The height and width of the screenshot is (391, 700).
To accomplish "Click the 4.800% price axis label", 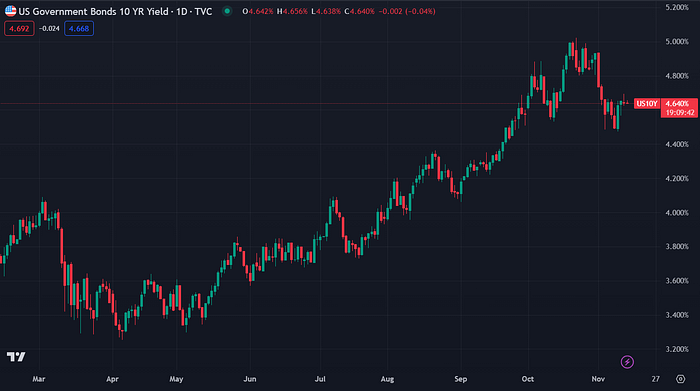I will click(x=677, y=76).
